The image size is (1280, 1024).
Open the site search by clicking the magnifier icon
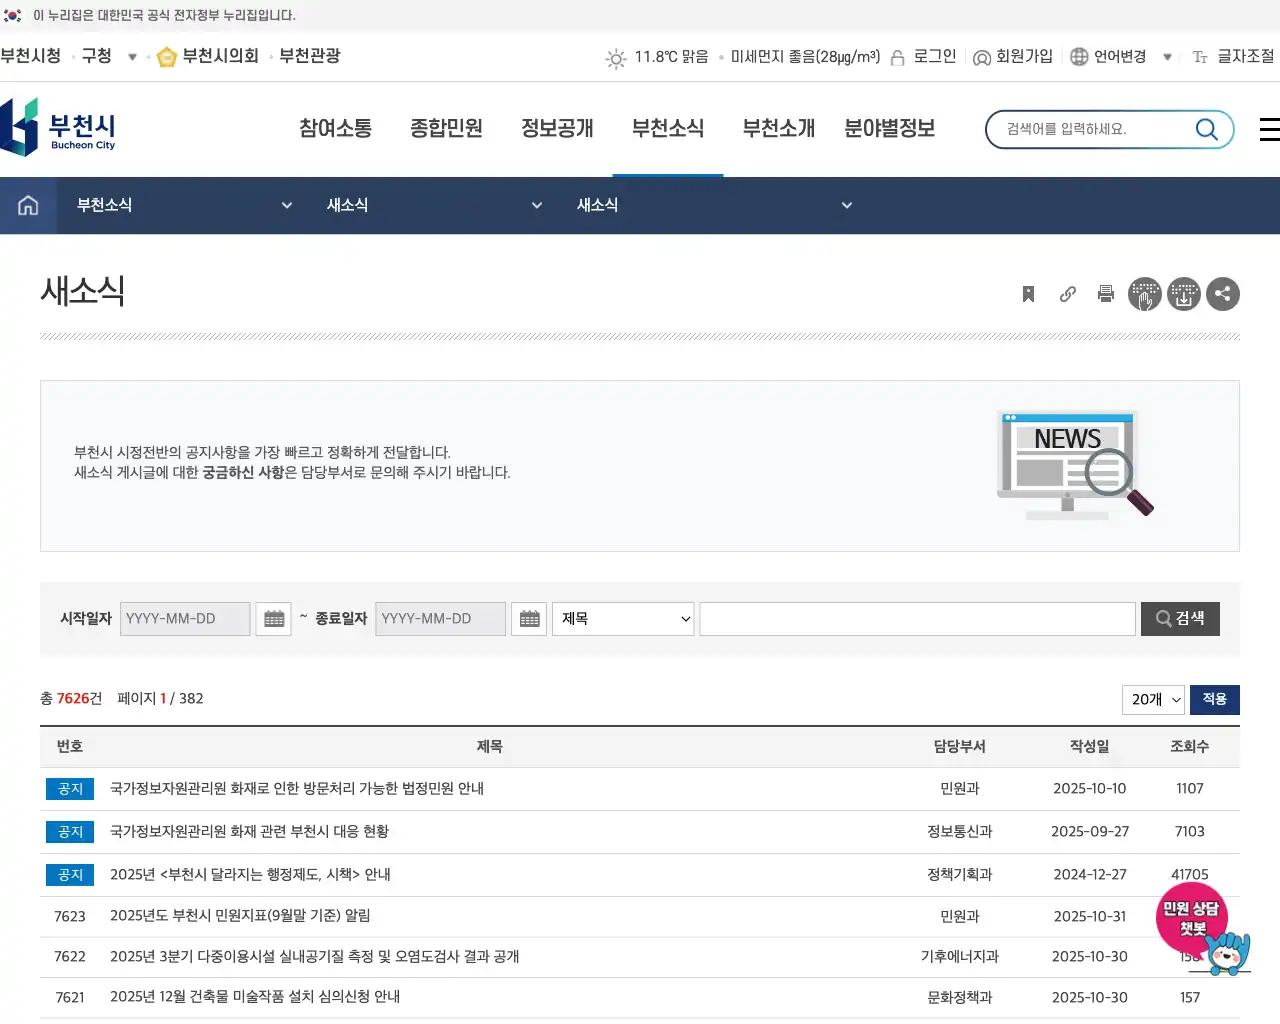(1206, 129)
